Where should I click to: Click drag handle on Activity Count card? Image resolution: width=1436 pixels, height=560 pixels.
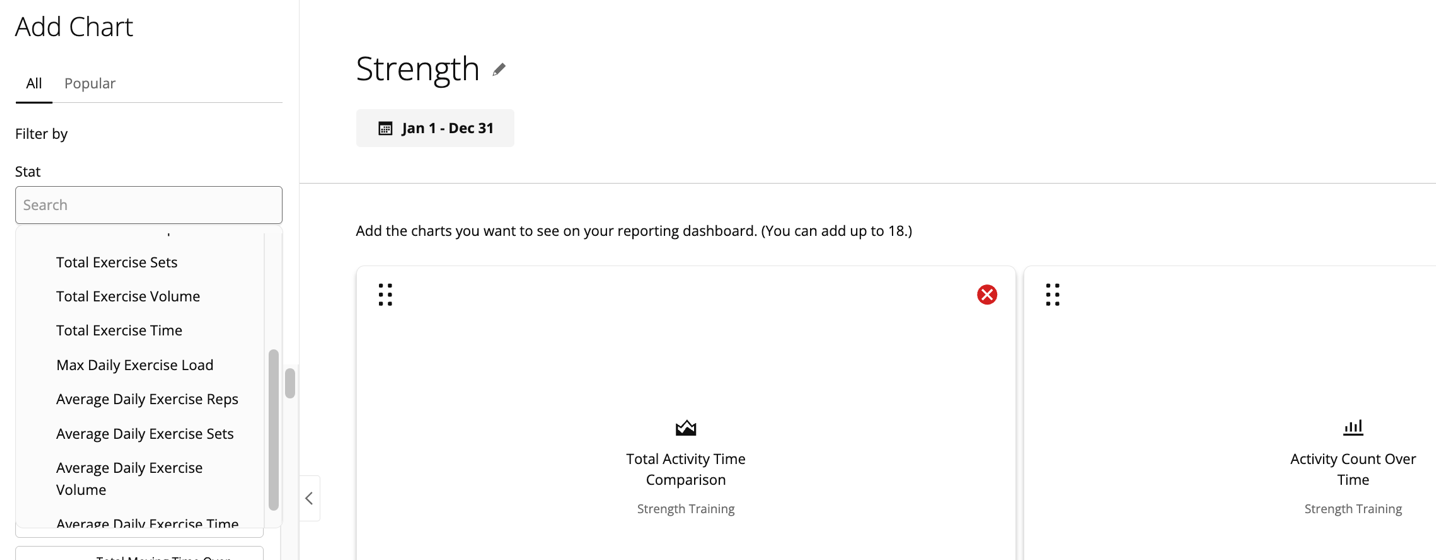[x=1052, y=294]
